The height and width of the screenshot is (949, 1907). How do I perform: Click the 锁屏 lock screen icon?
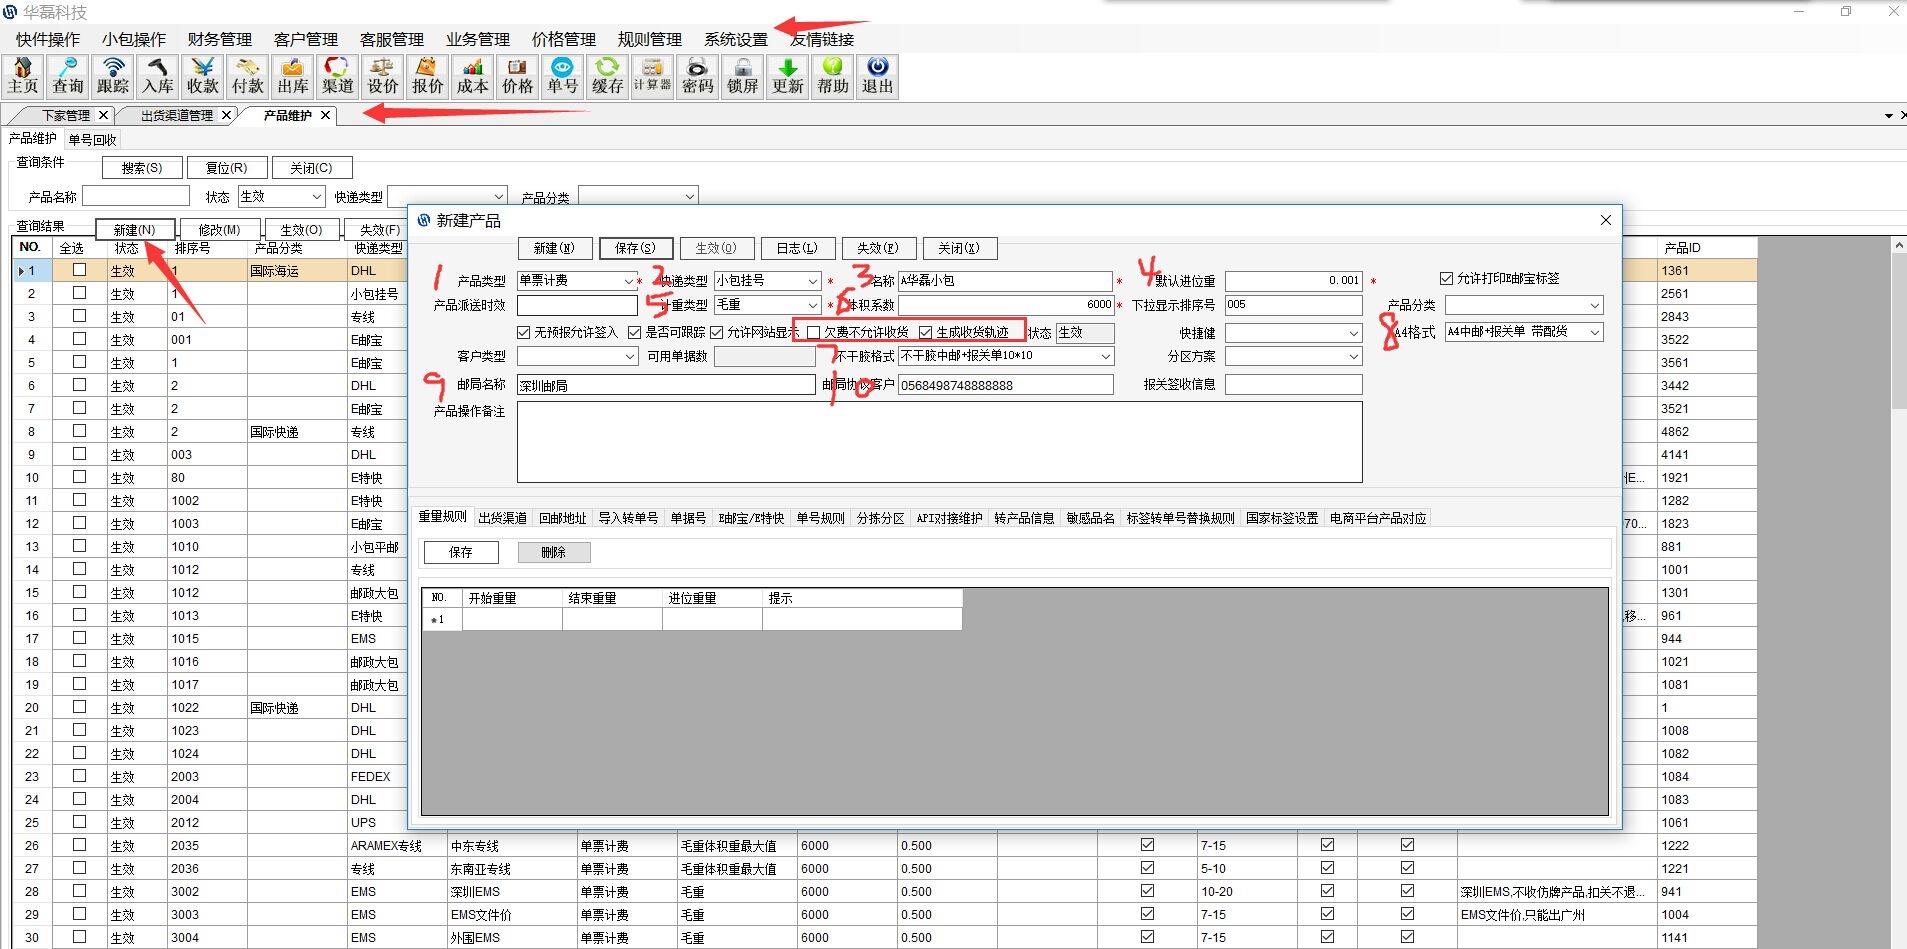click(x=742, y=76)
